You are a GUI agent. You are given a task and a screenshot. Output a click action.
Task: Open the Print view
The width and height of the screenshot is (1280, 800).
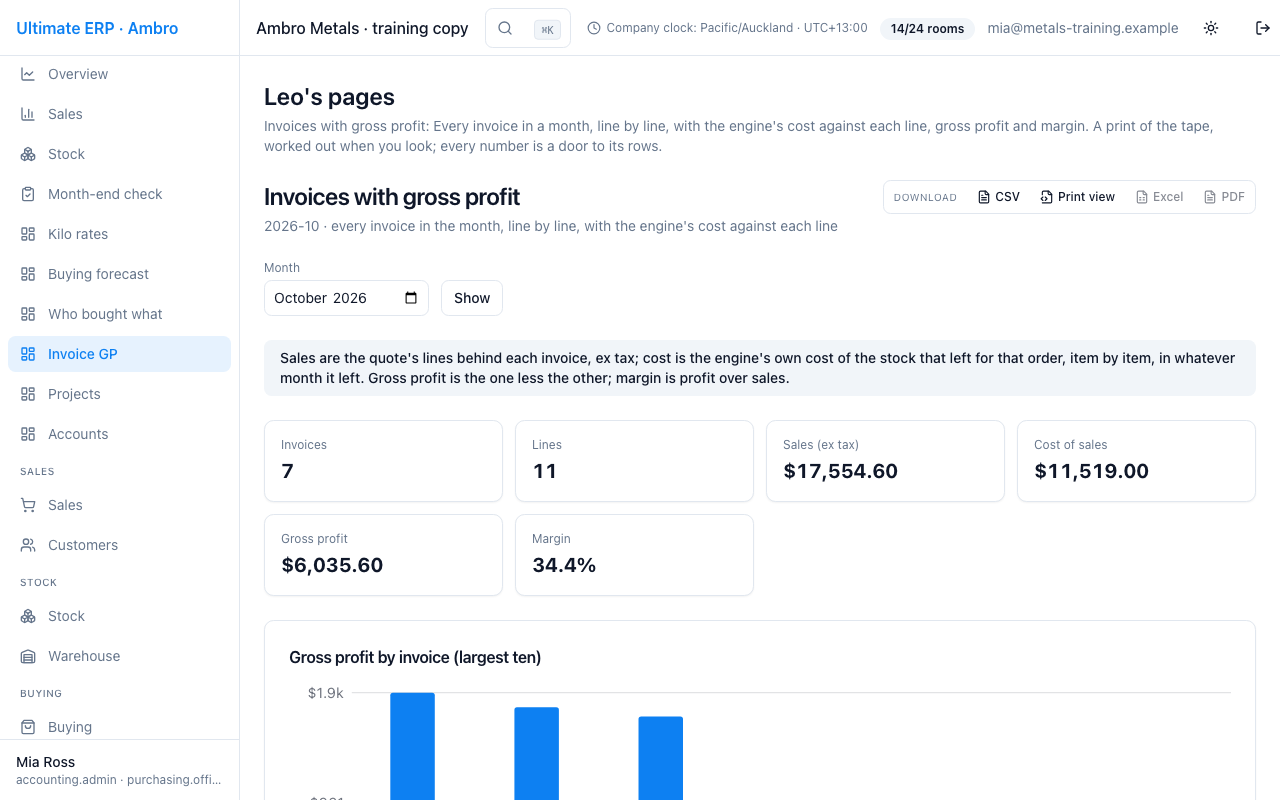pyautogui.click(x=1077, y=197)
